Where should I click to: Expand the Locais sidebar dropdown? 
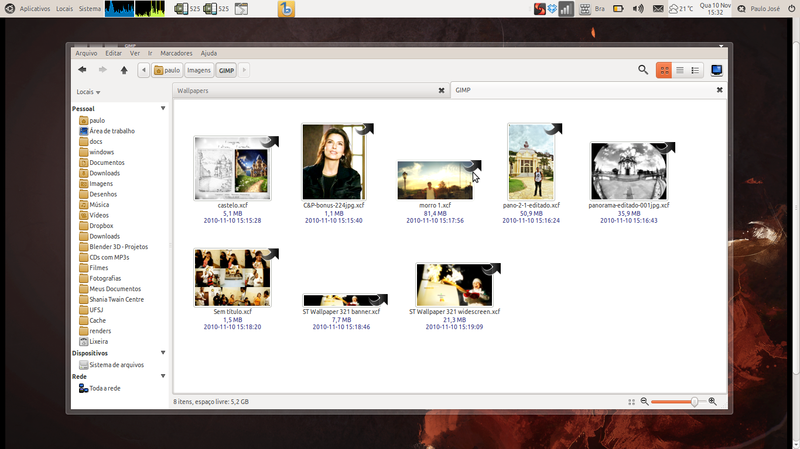88,92
